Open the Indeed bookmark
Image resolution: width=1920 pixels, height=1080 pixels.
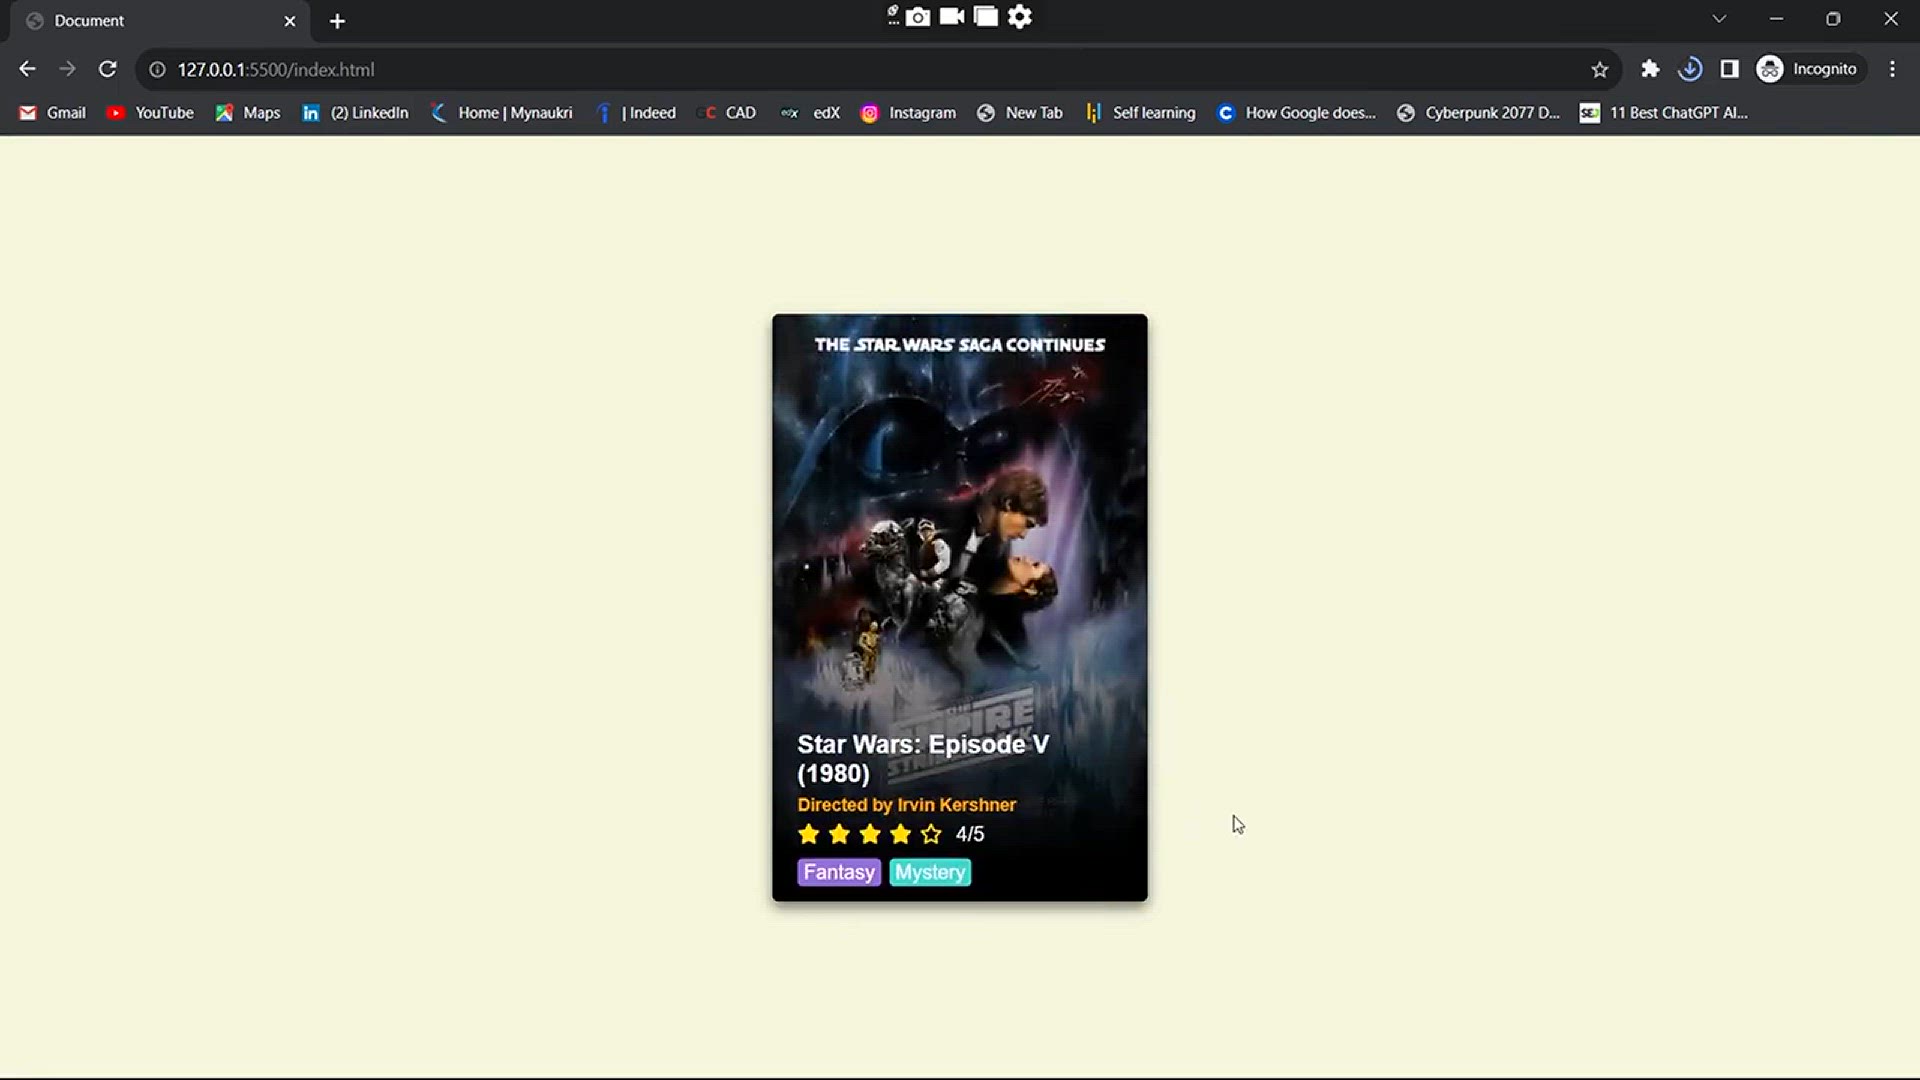636,113
